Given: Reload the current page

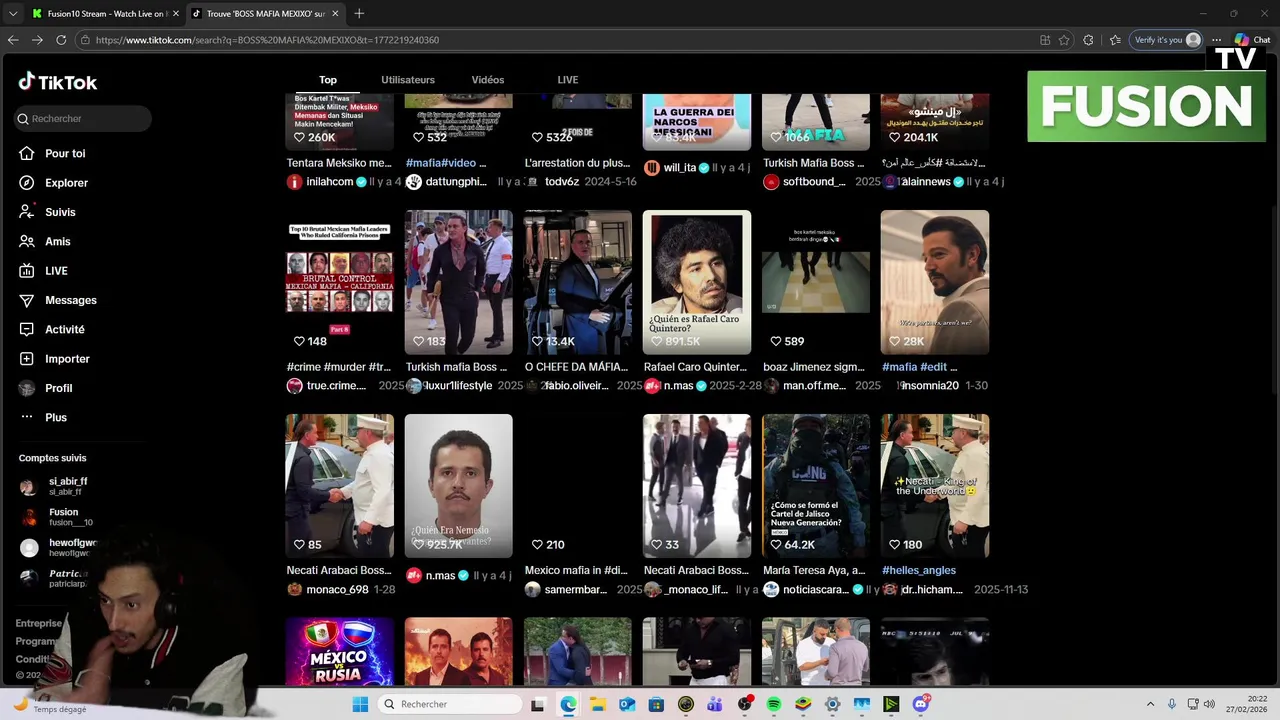Looking at the screenshot, I should (61, 40).
